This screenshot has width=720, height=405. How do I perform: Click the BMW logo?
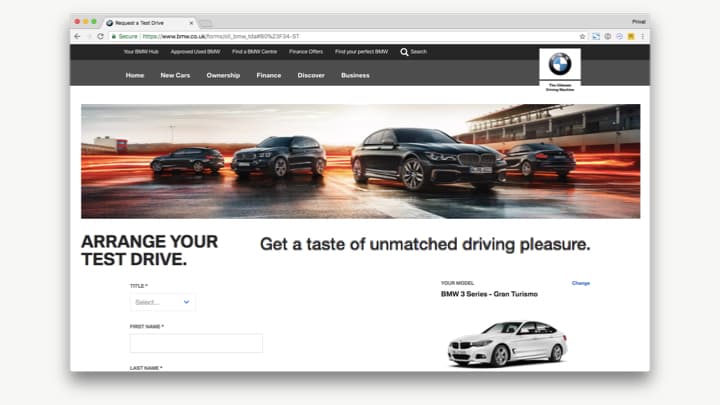[560, 64]
